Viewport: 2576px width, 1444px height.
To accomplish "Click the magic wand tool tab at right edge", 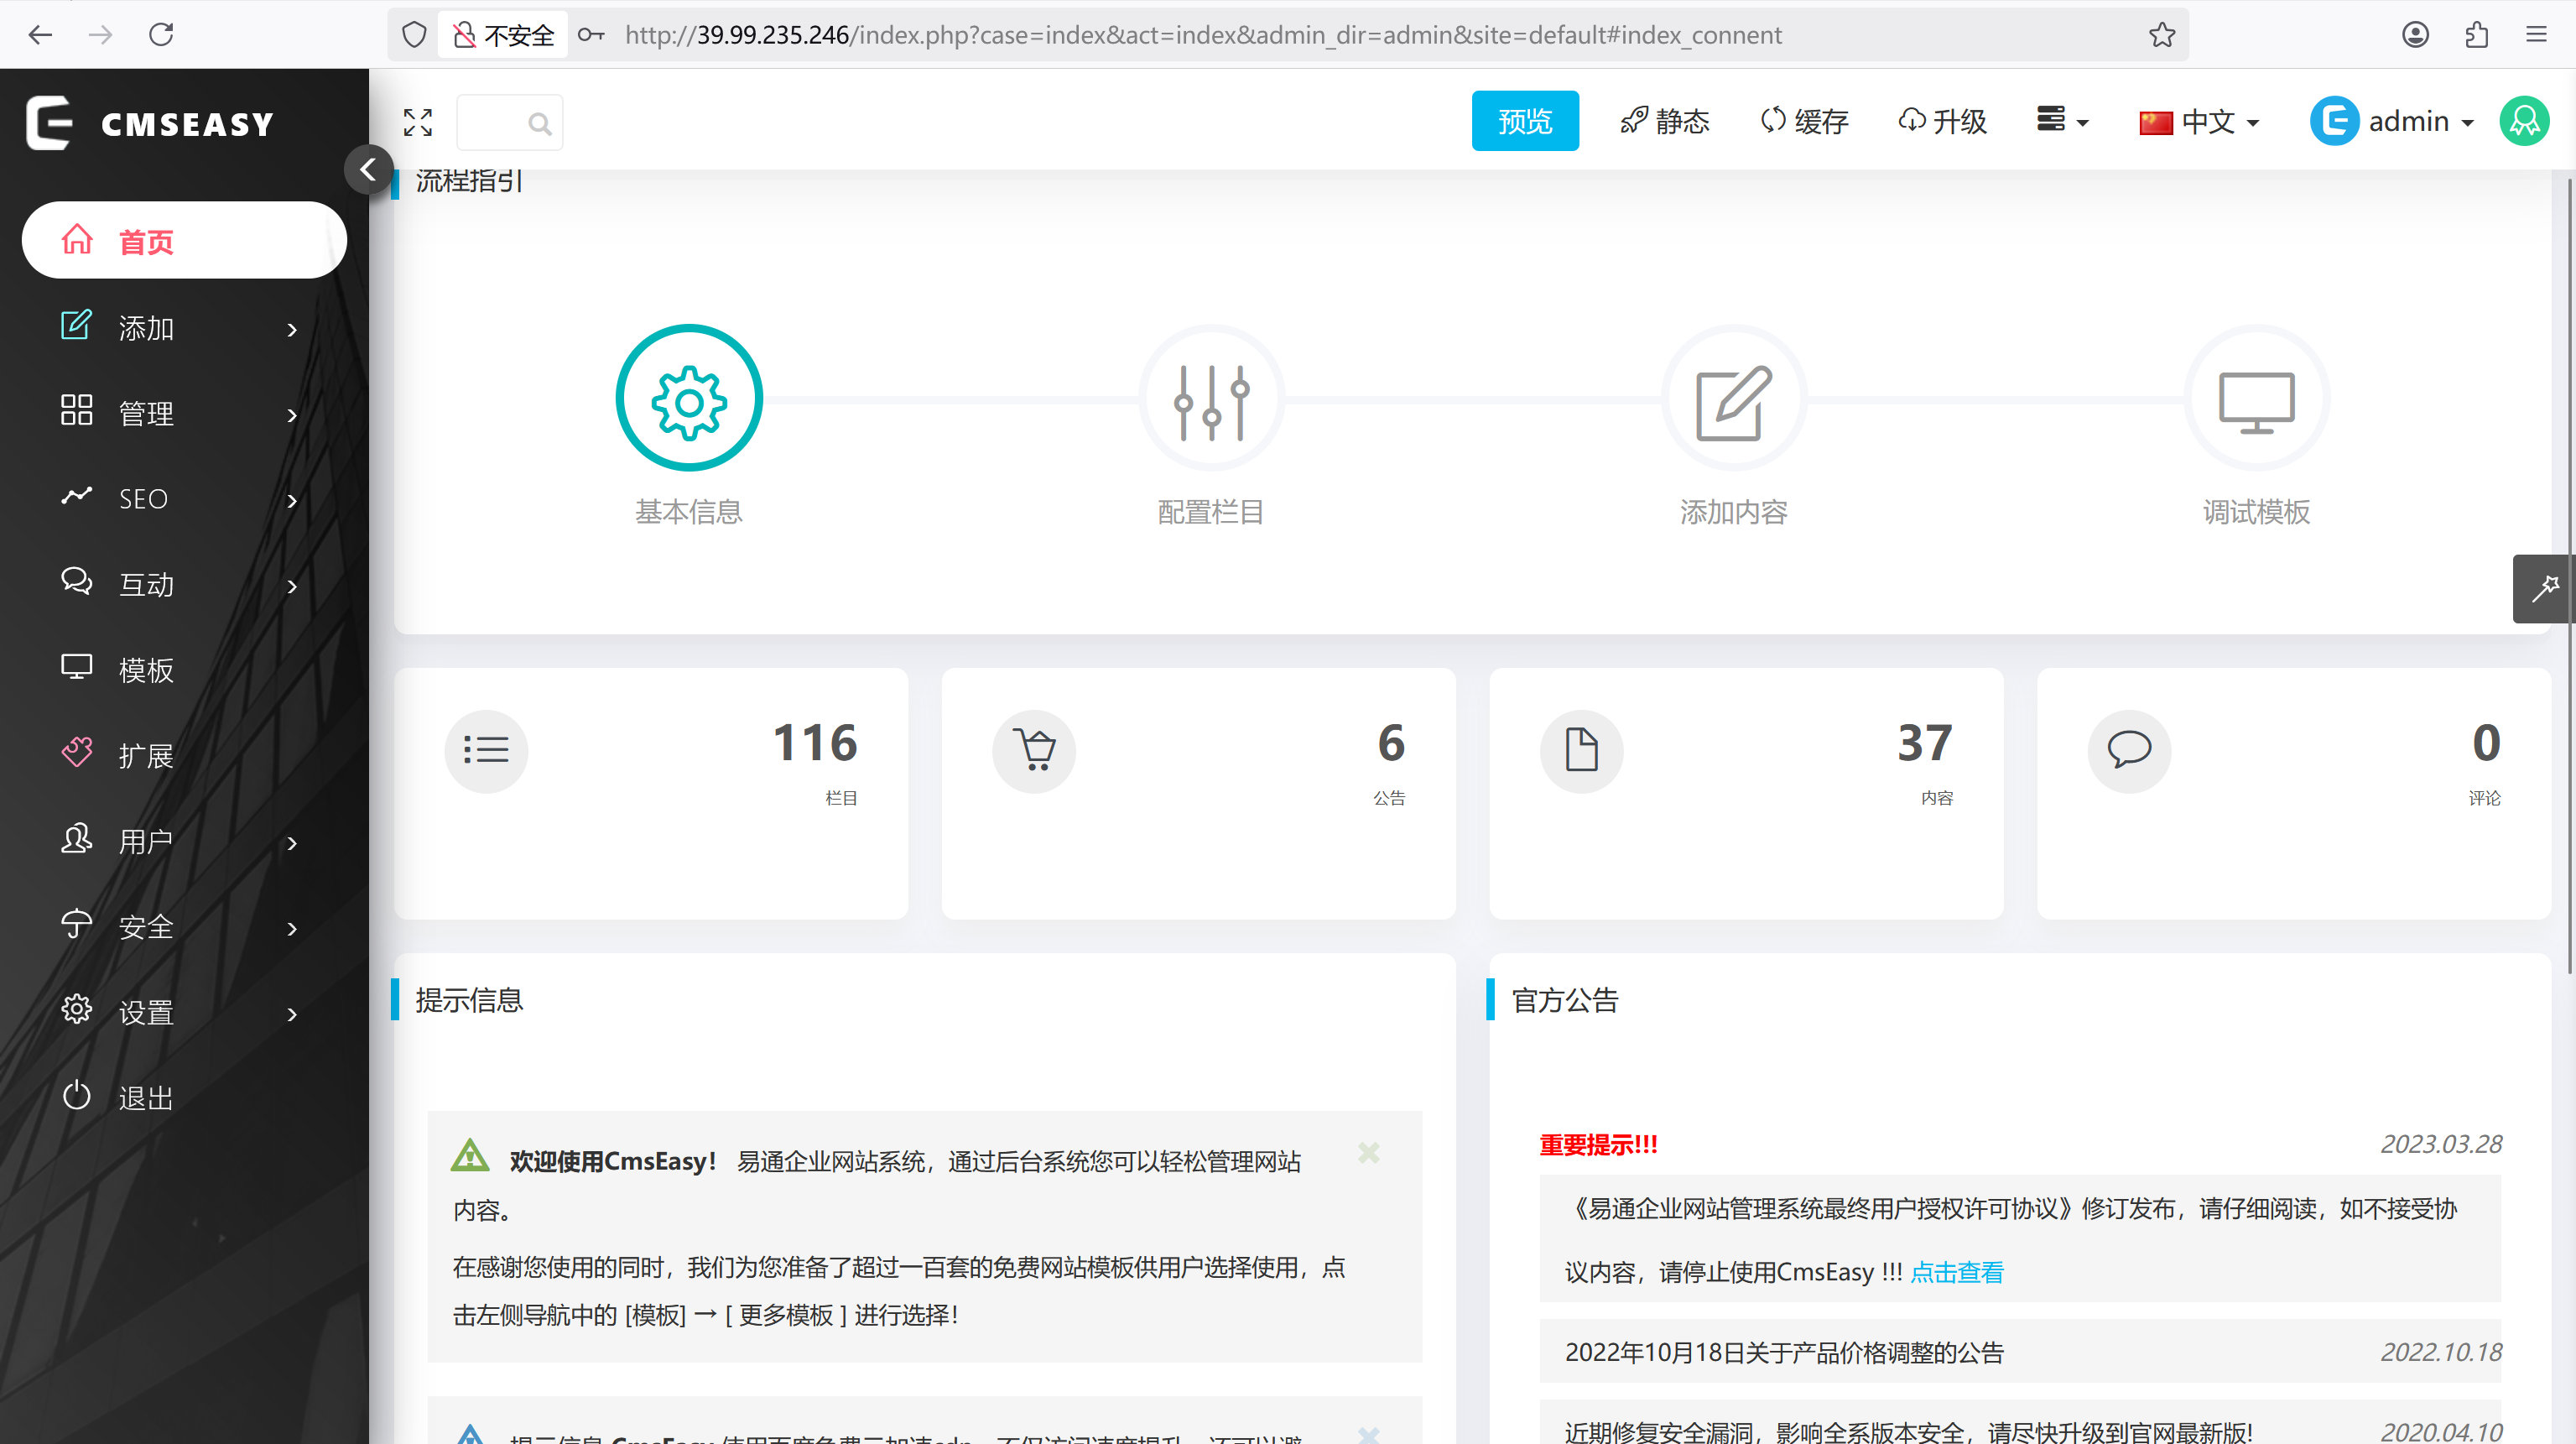I will (x=2544, y=588).
